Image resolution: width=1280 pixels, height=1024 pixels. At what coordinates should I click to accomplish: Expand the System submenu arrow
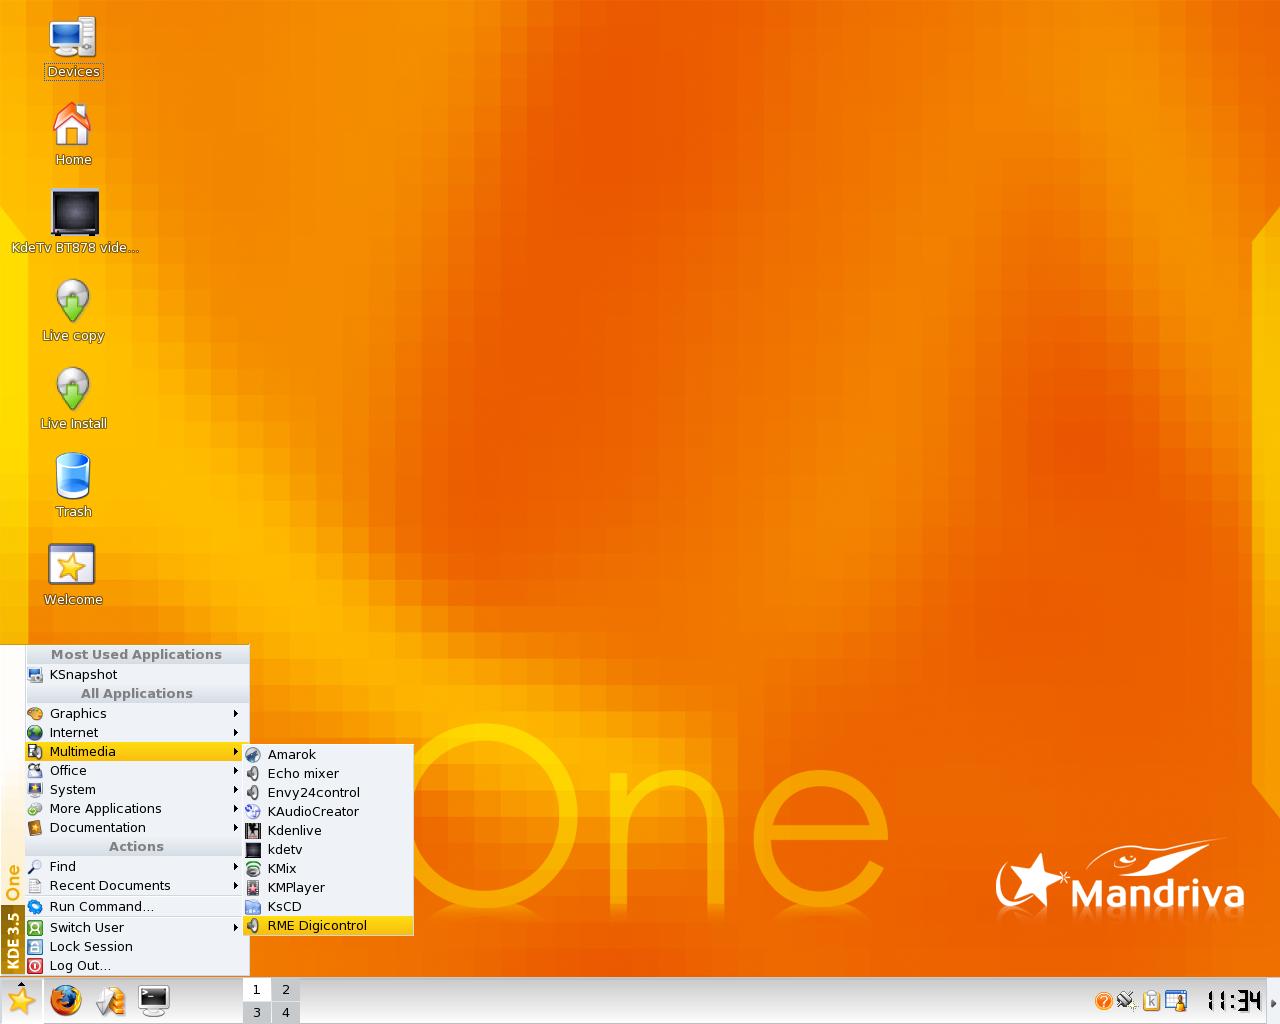(x=236, y=790)
